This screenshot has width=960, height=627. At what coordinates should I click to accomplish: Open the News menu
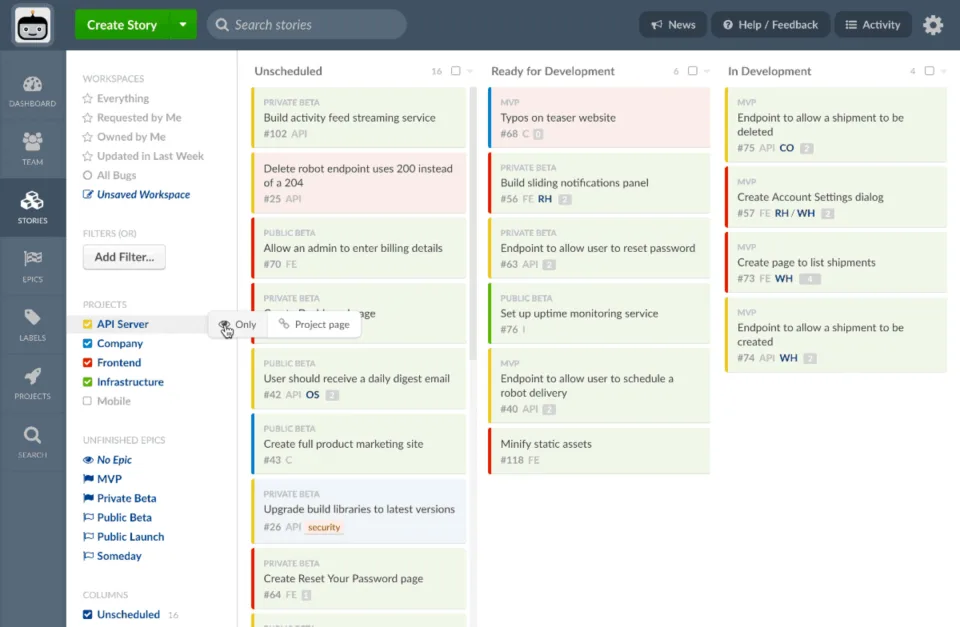(673, 25)
